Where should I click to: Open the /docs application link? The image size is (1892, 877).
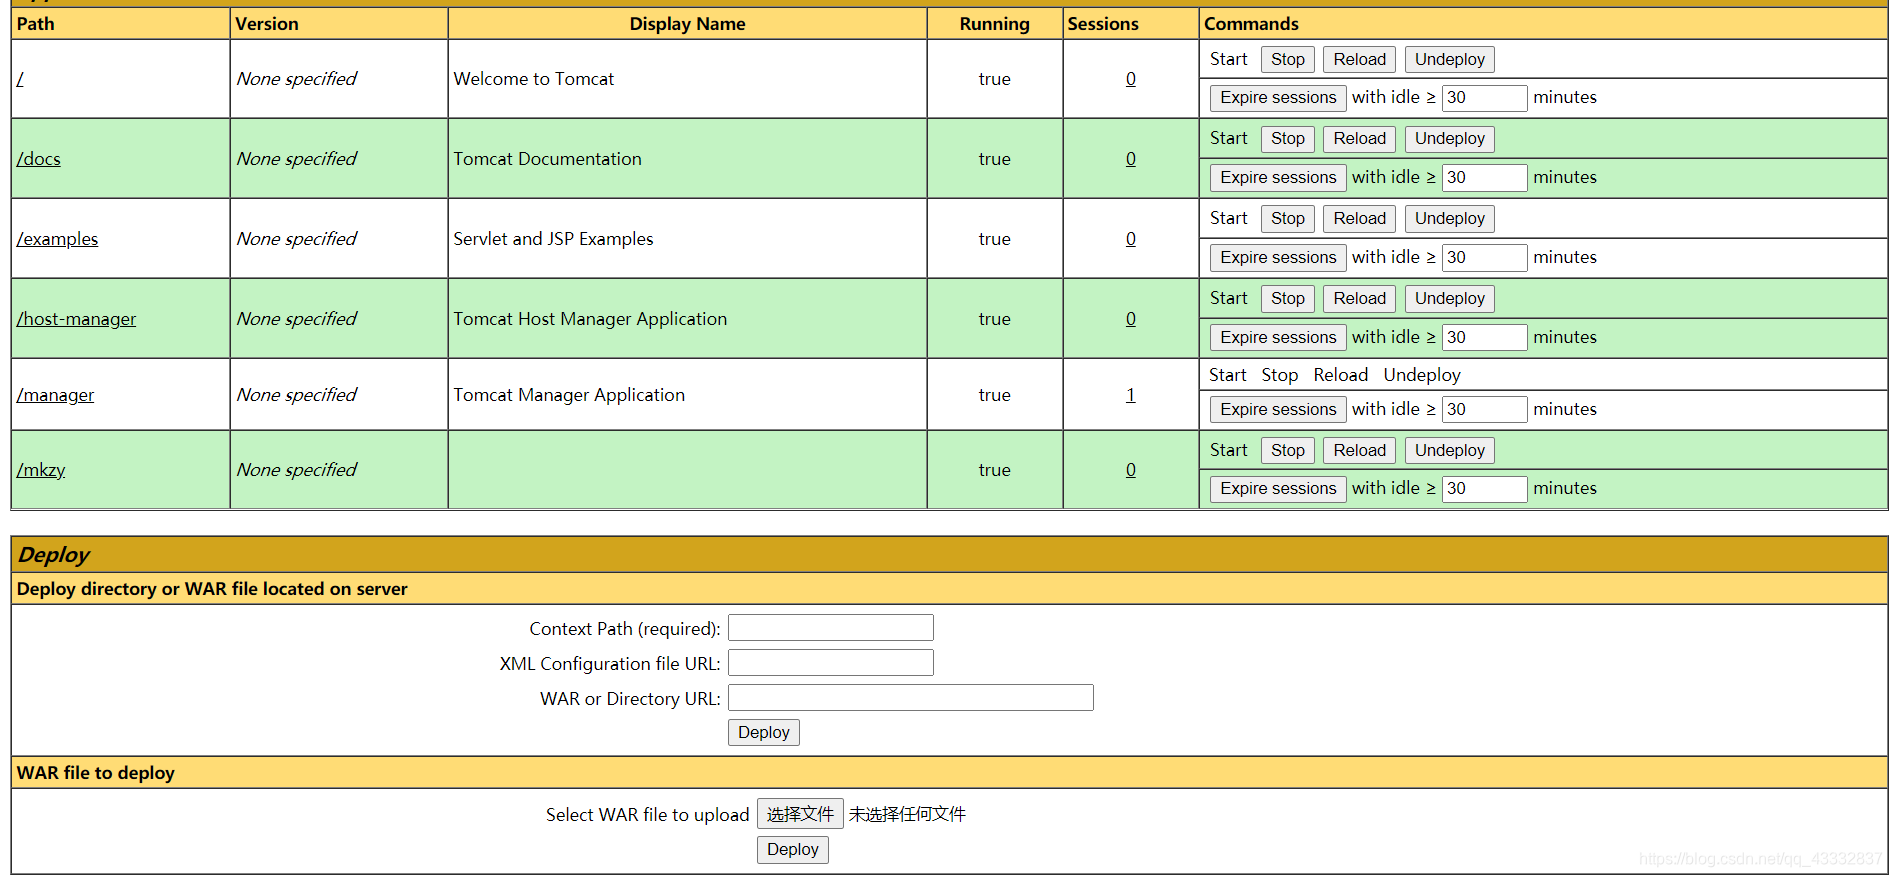point(39,159)
